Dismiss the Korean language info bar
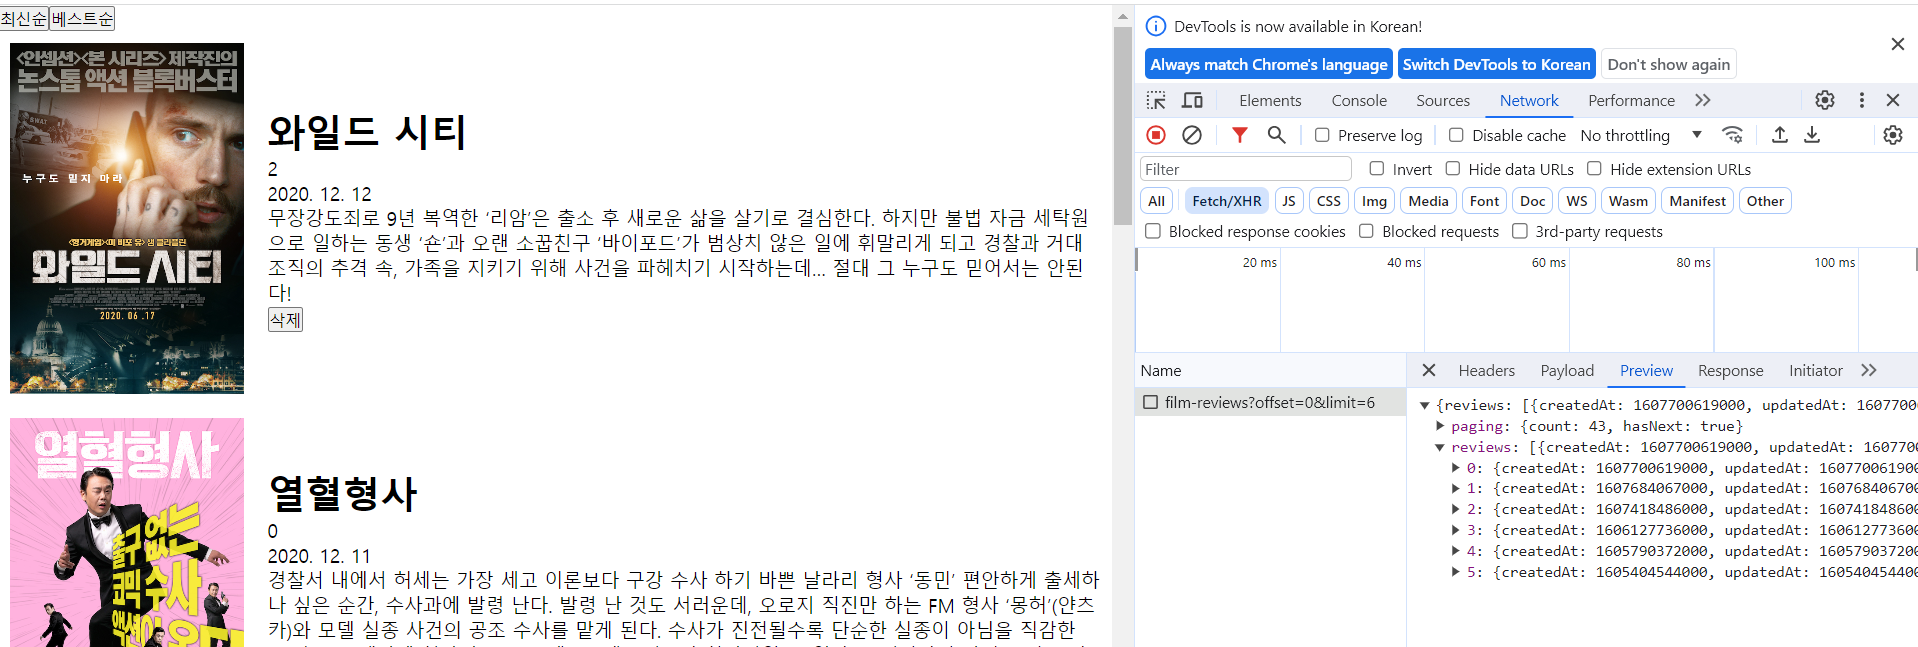The width and height of the screenshot is (1918, 647). (x=1898, y=44)
